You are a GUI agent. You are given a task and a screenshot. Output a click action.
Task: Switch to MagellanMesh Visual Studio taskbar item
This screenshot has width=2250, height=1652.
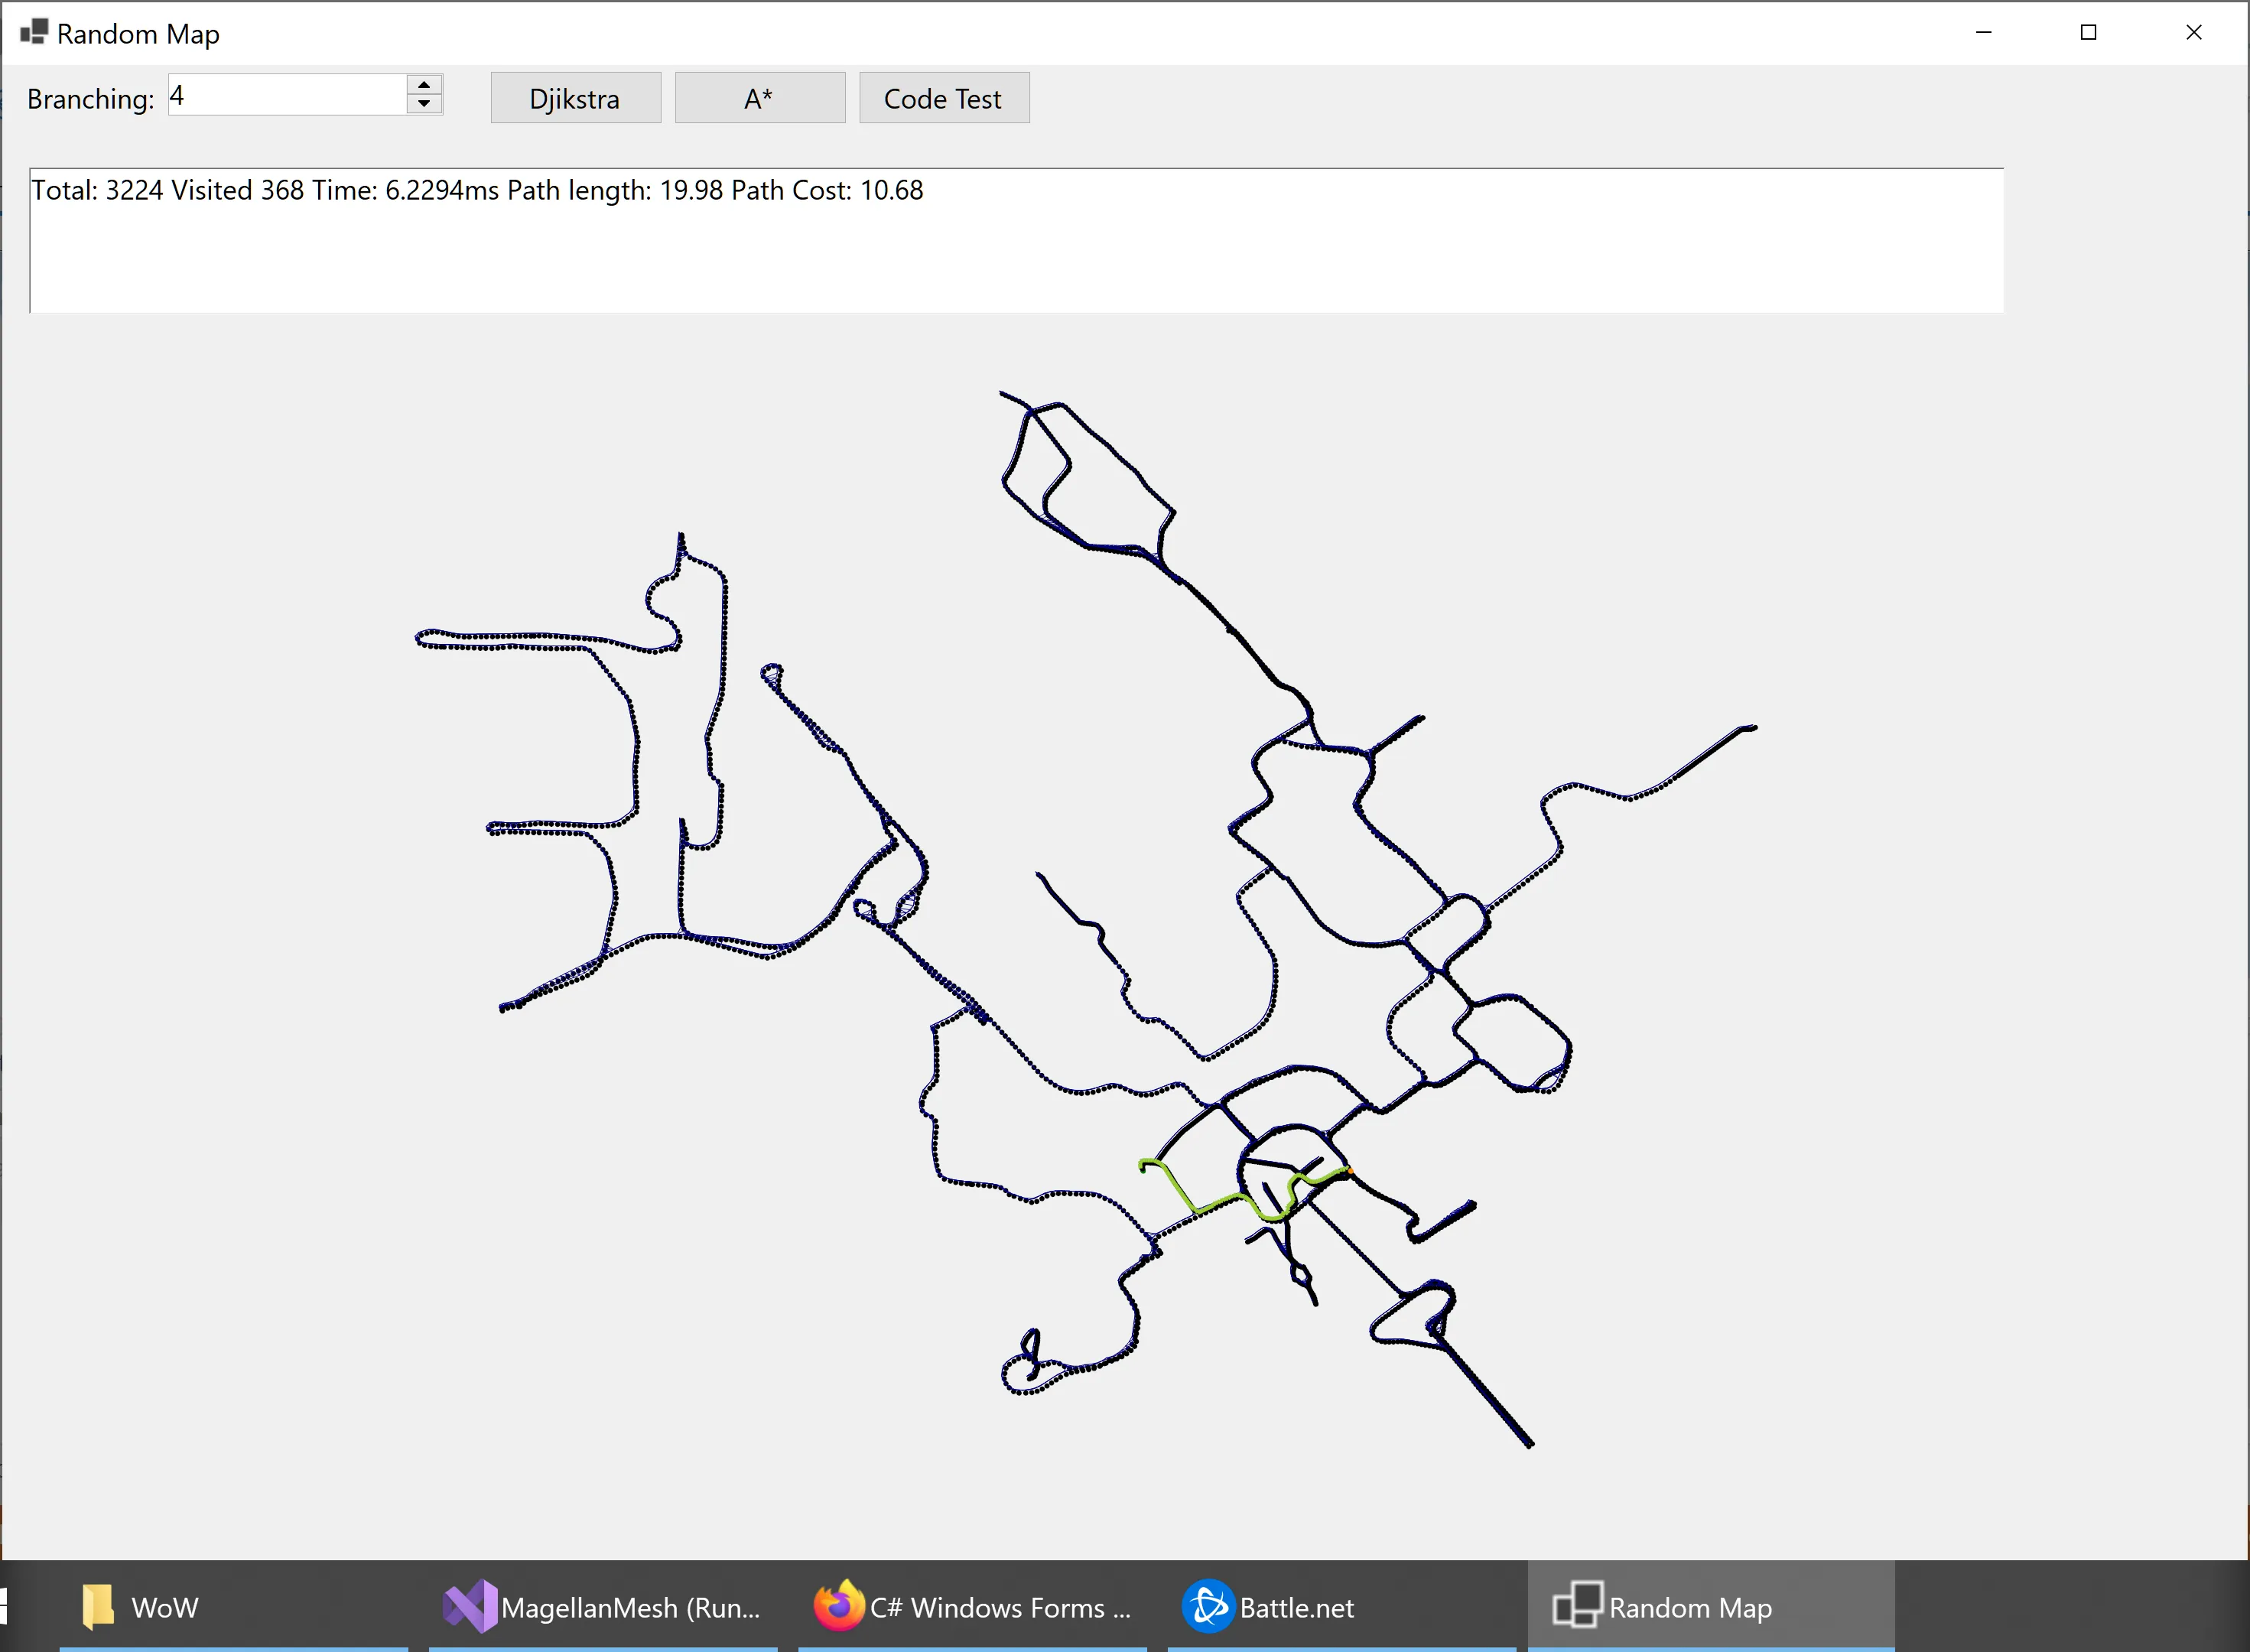602,1607
